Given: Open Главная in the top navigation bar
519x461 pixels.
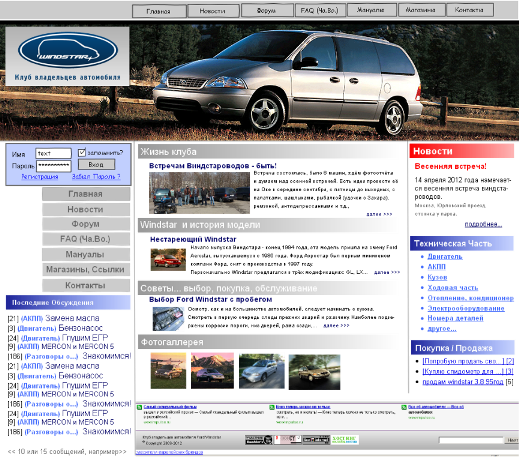Looking at the screenshot, I should (x=159, y=11).
